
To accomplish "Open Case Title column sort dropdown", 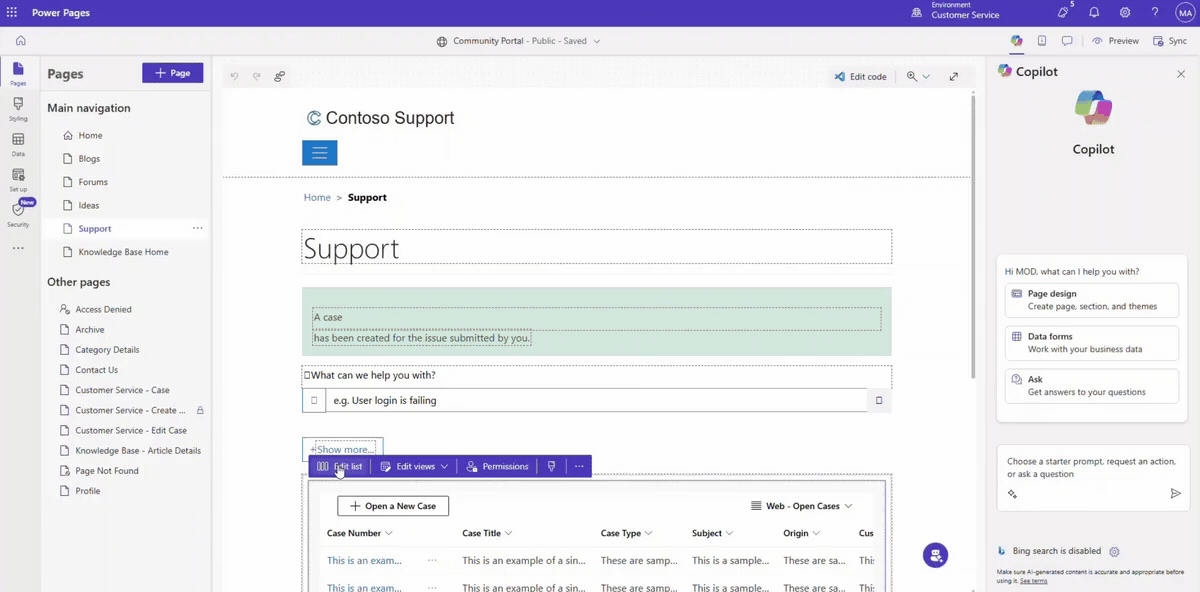I will [x=508, y=533].
